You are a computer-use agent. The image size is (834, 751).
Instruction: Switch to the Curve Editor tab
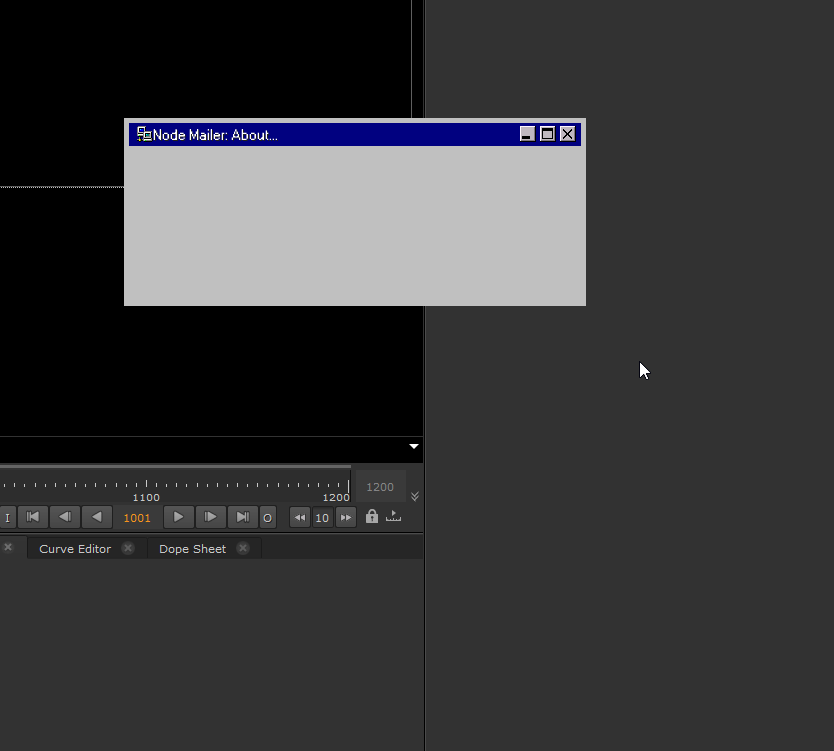(x=75, y=549)
